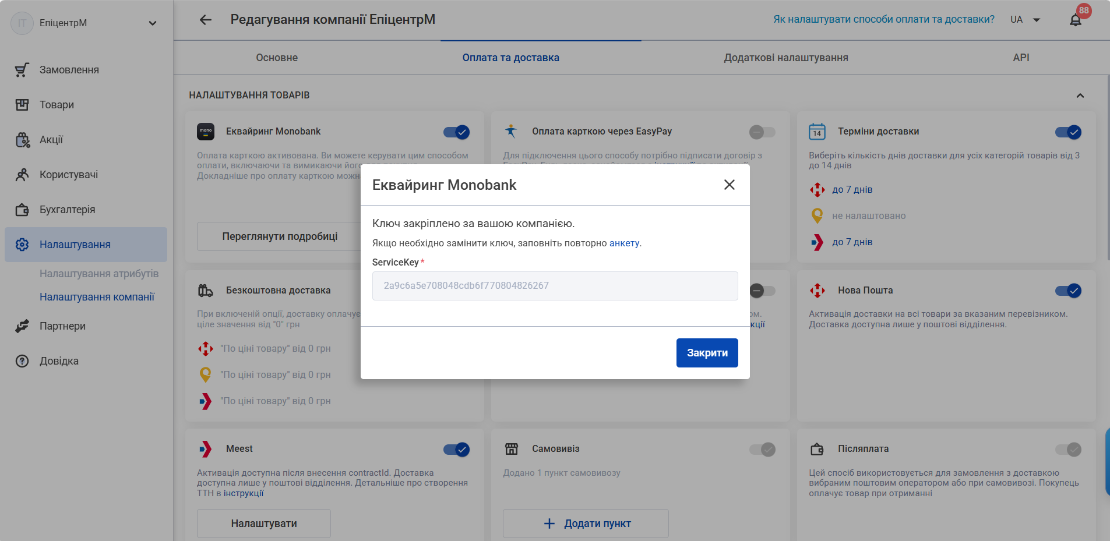Open the Додаткові налаштування tab
This screenshot has height=541, width=1110.
tap(786, 57)
